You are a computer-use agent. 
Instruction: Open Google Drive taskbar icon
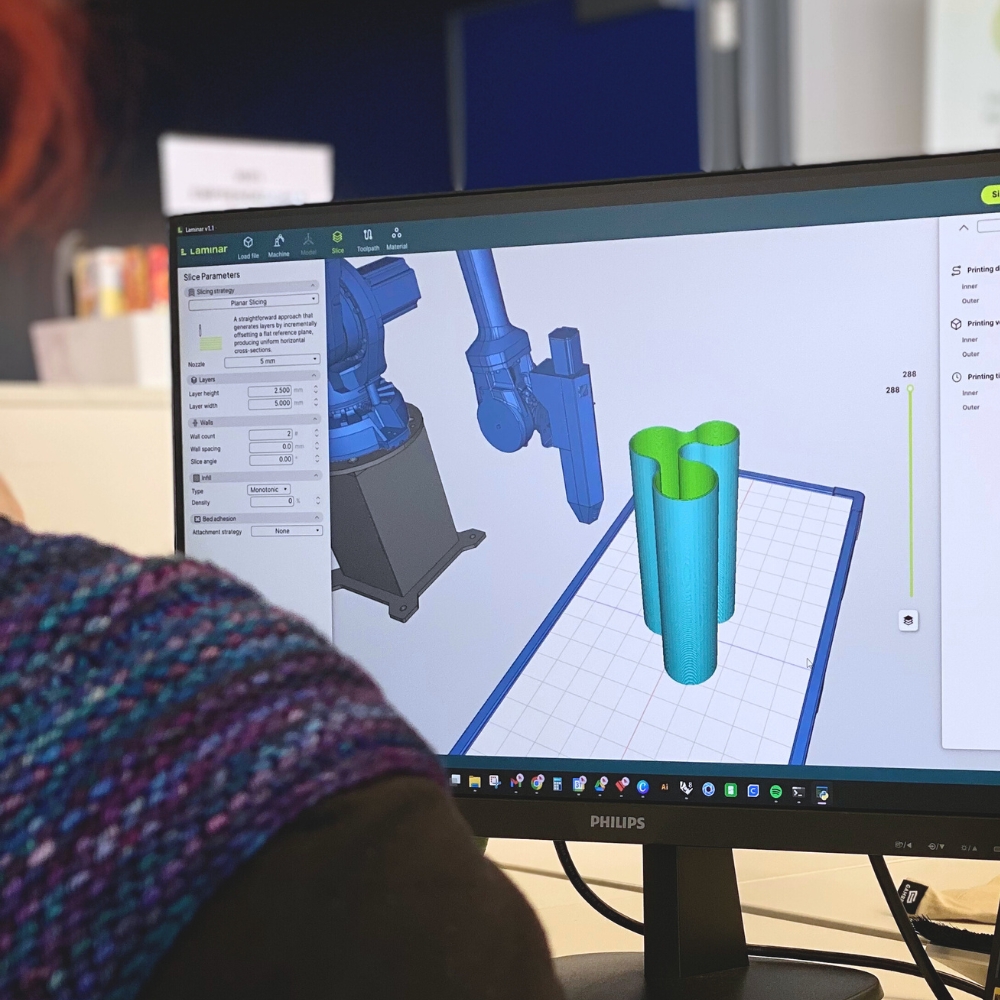click(x=600, y=785)
